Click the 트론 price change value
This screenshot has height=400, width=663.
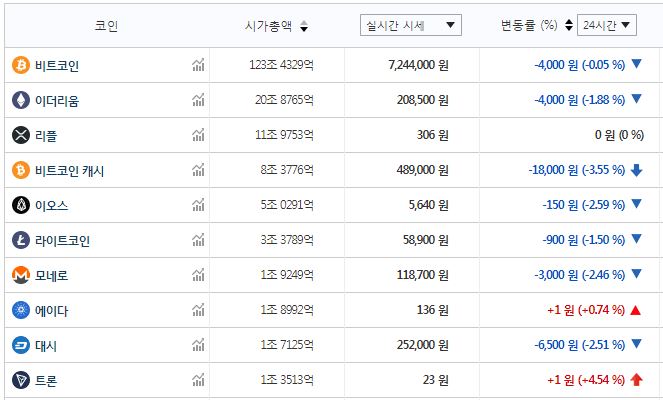point(585,380)
